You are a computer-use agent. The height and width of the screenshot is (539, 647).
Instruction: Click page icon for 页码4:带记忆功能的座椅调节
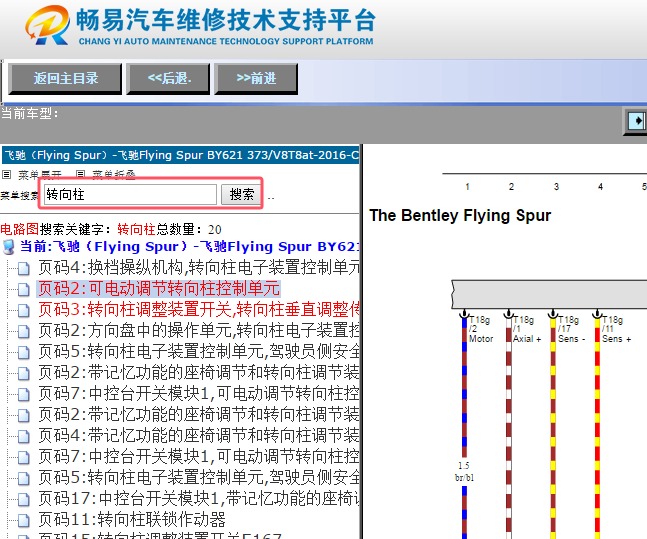[24, 436]
